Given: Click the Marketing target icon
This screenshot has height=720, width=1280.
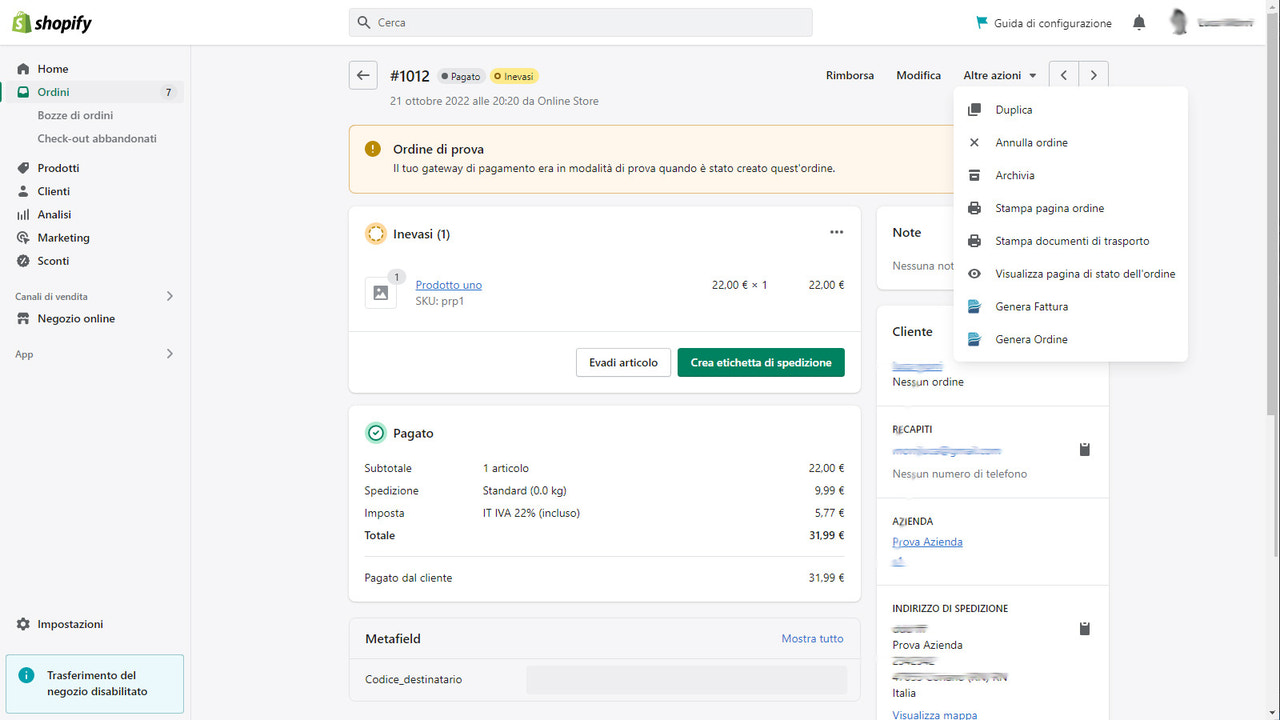Looking at the screenshot, I should (x=23, y=237).
